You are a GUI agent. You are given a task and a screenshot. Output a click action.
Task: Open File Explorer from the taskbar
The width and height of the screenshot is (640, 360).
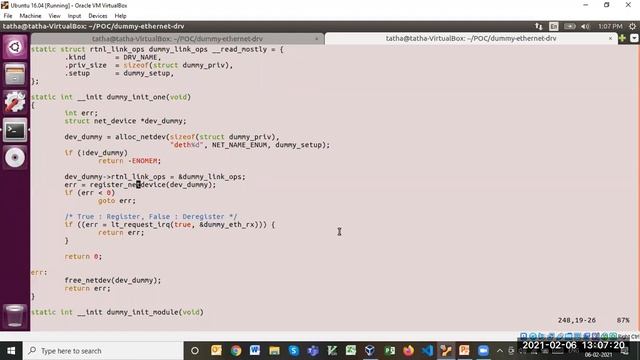click(274, 351)
